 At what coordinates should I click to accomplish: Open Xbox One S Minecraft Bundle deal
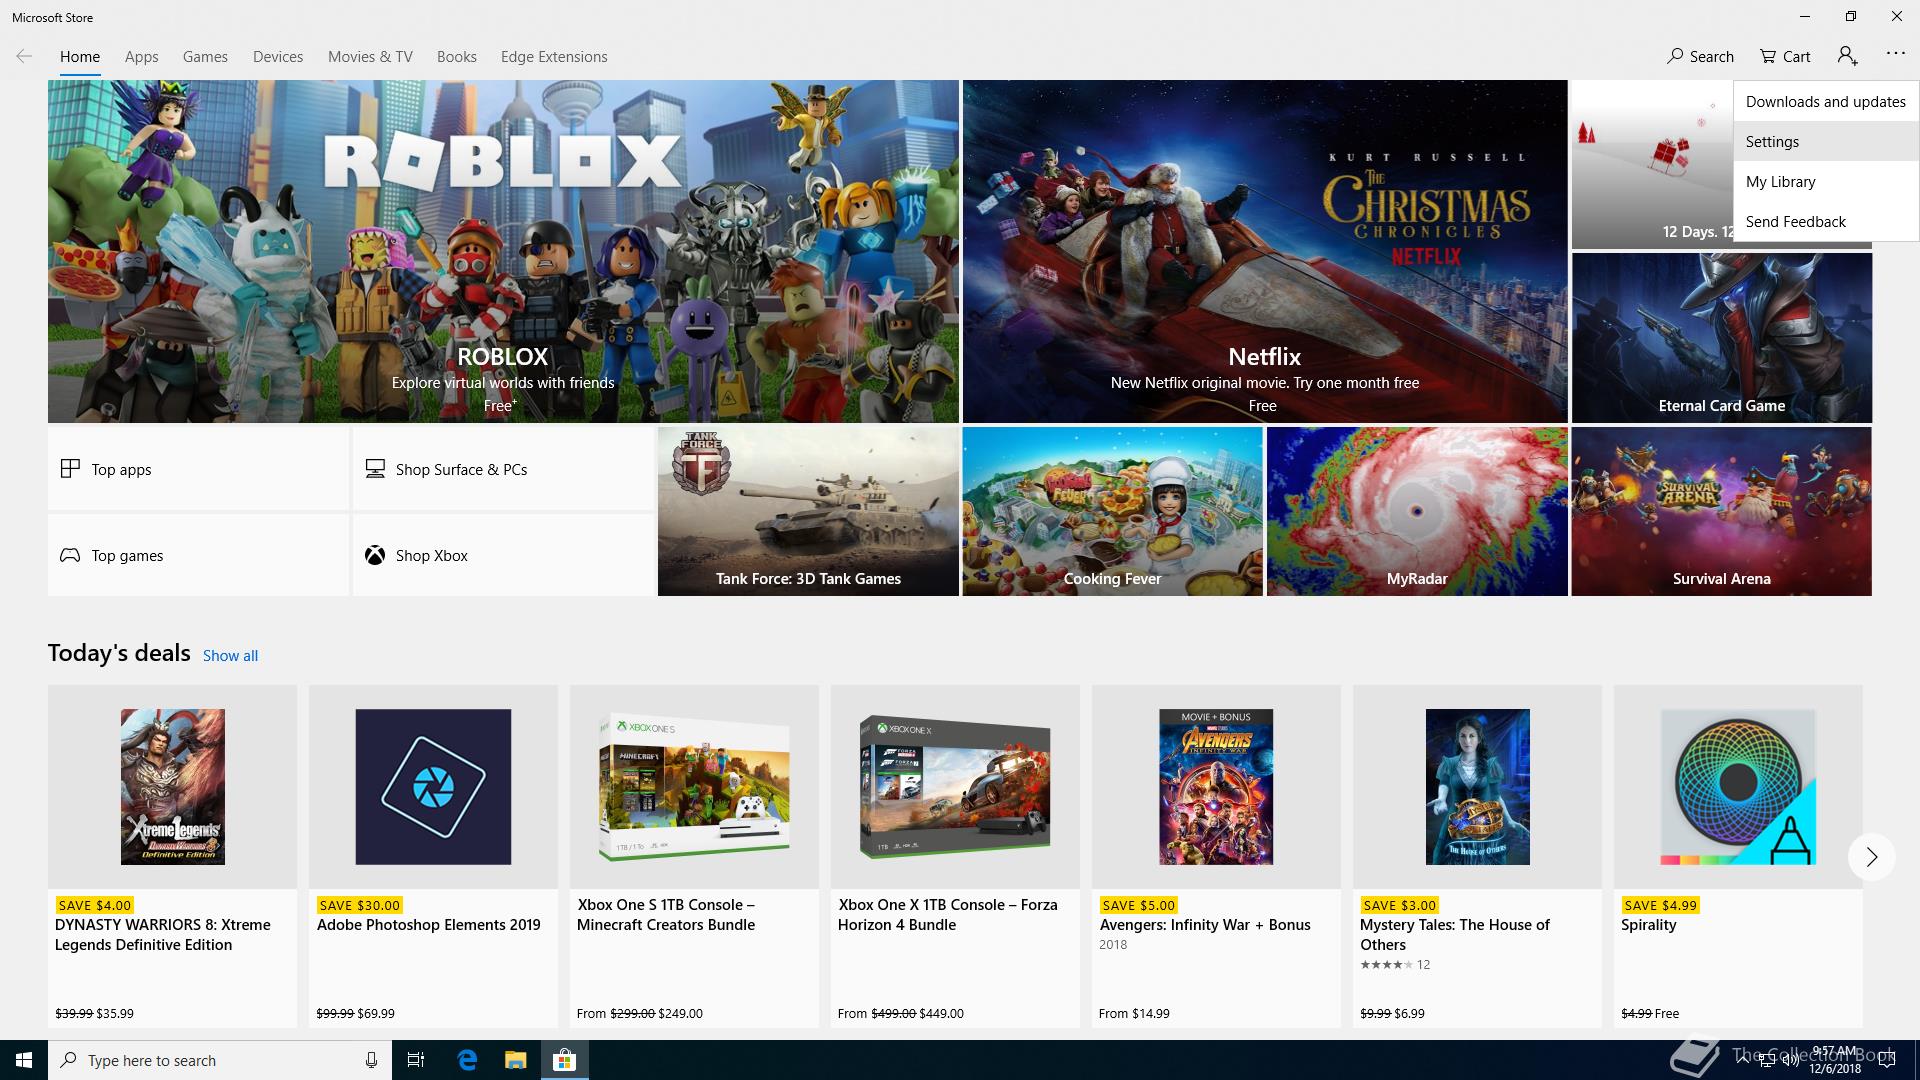(694, 856)
